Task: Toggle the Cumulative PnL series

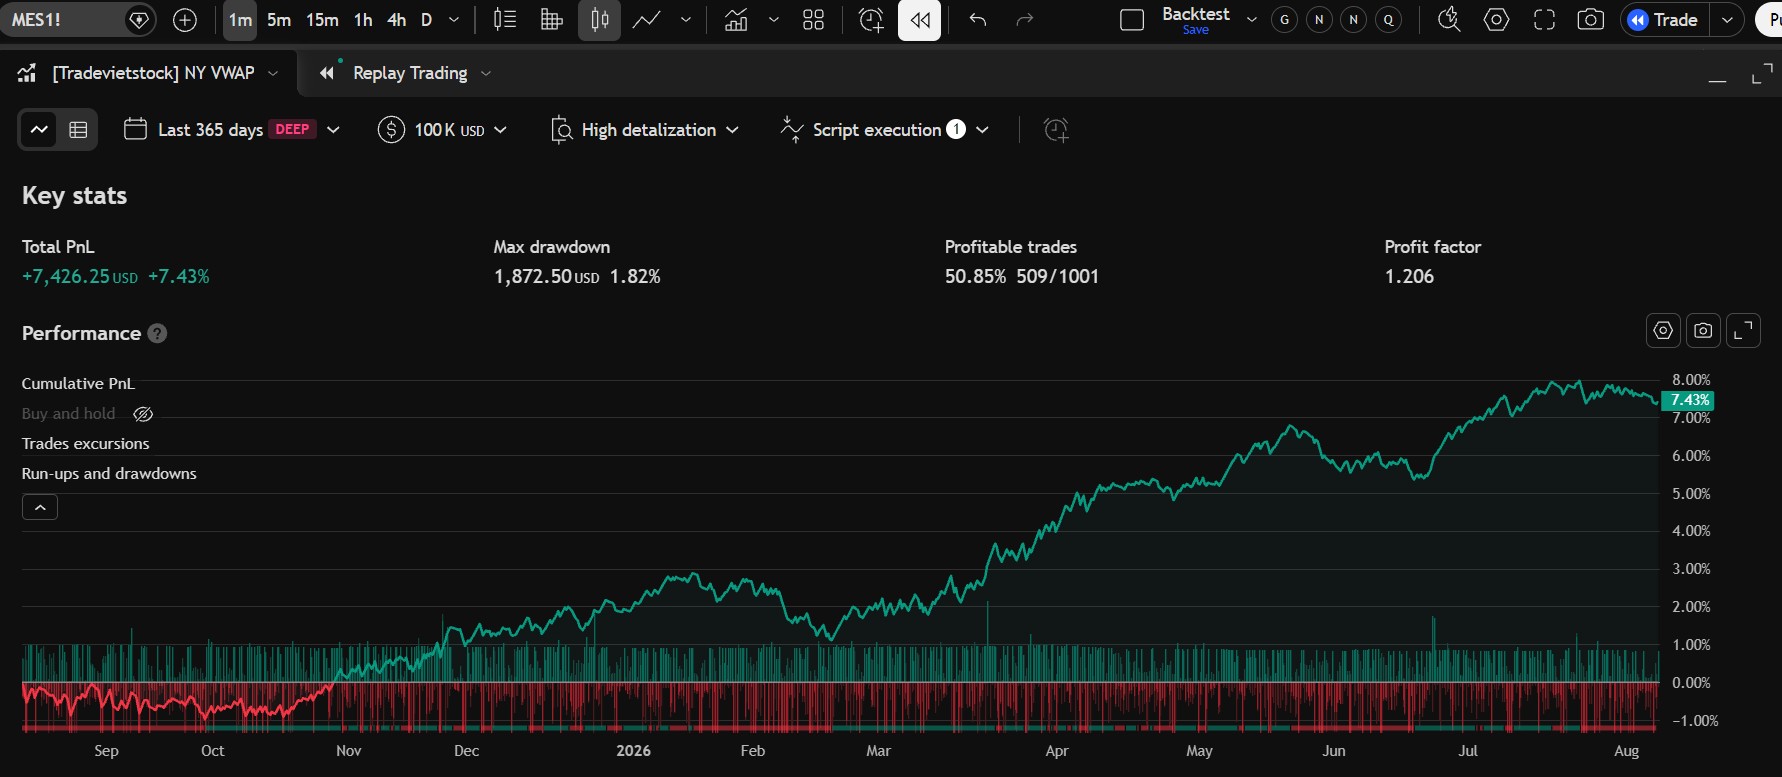Action: tap(78, 383)
